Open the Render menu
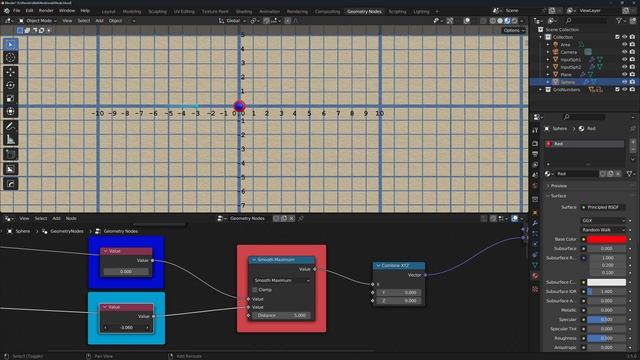Image resolution: width=640 pixels, height=360 pixels. 46,11
